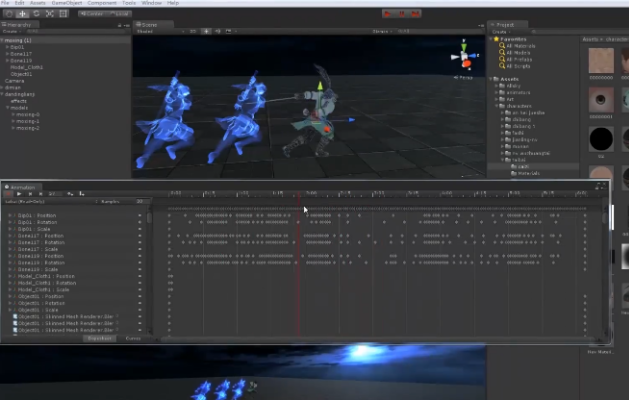Toggle the Persp projection label
This screenshot has height=400, width=629.
[463, 77]
